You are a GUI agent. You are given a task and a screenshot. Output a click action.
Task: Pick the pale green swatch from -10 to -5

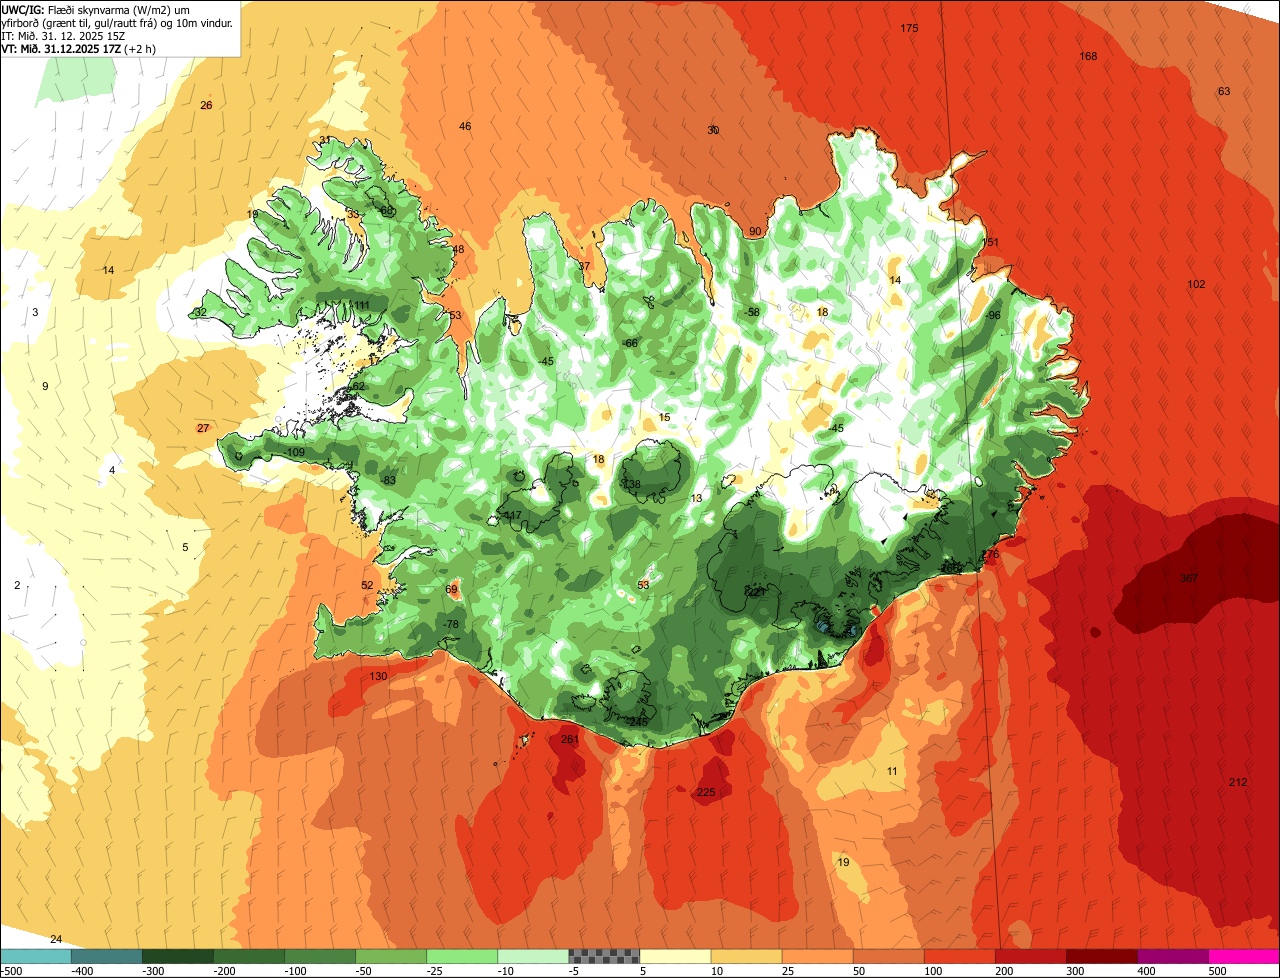click(x=533, y=956)
